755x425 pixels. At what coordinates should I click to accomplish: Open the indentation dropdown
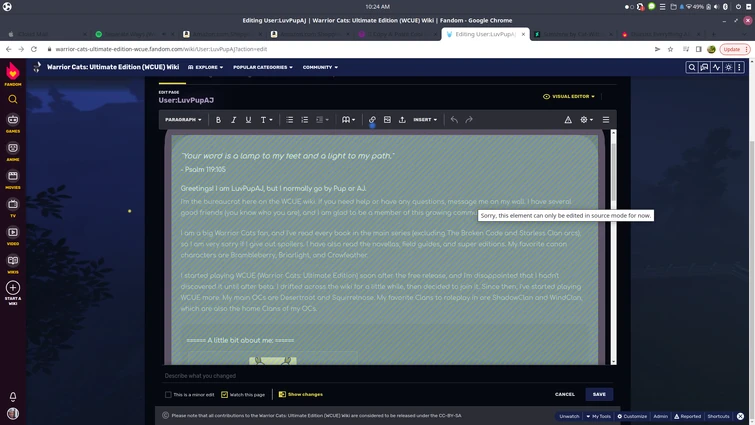(322, 120)
